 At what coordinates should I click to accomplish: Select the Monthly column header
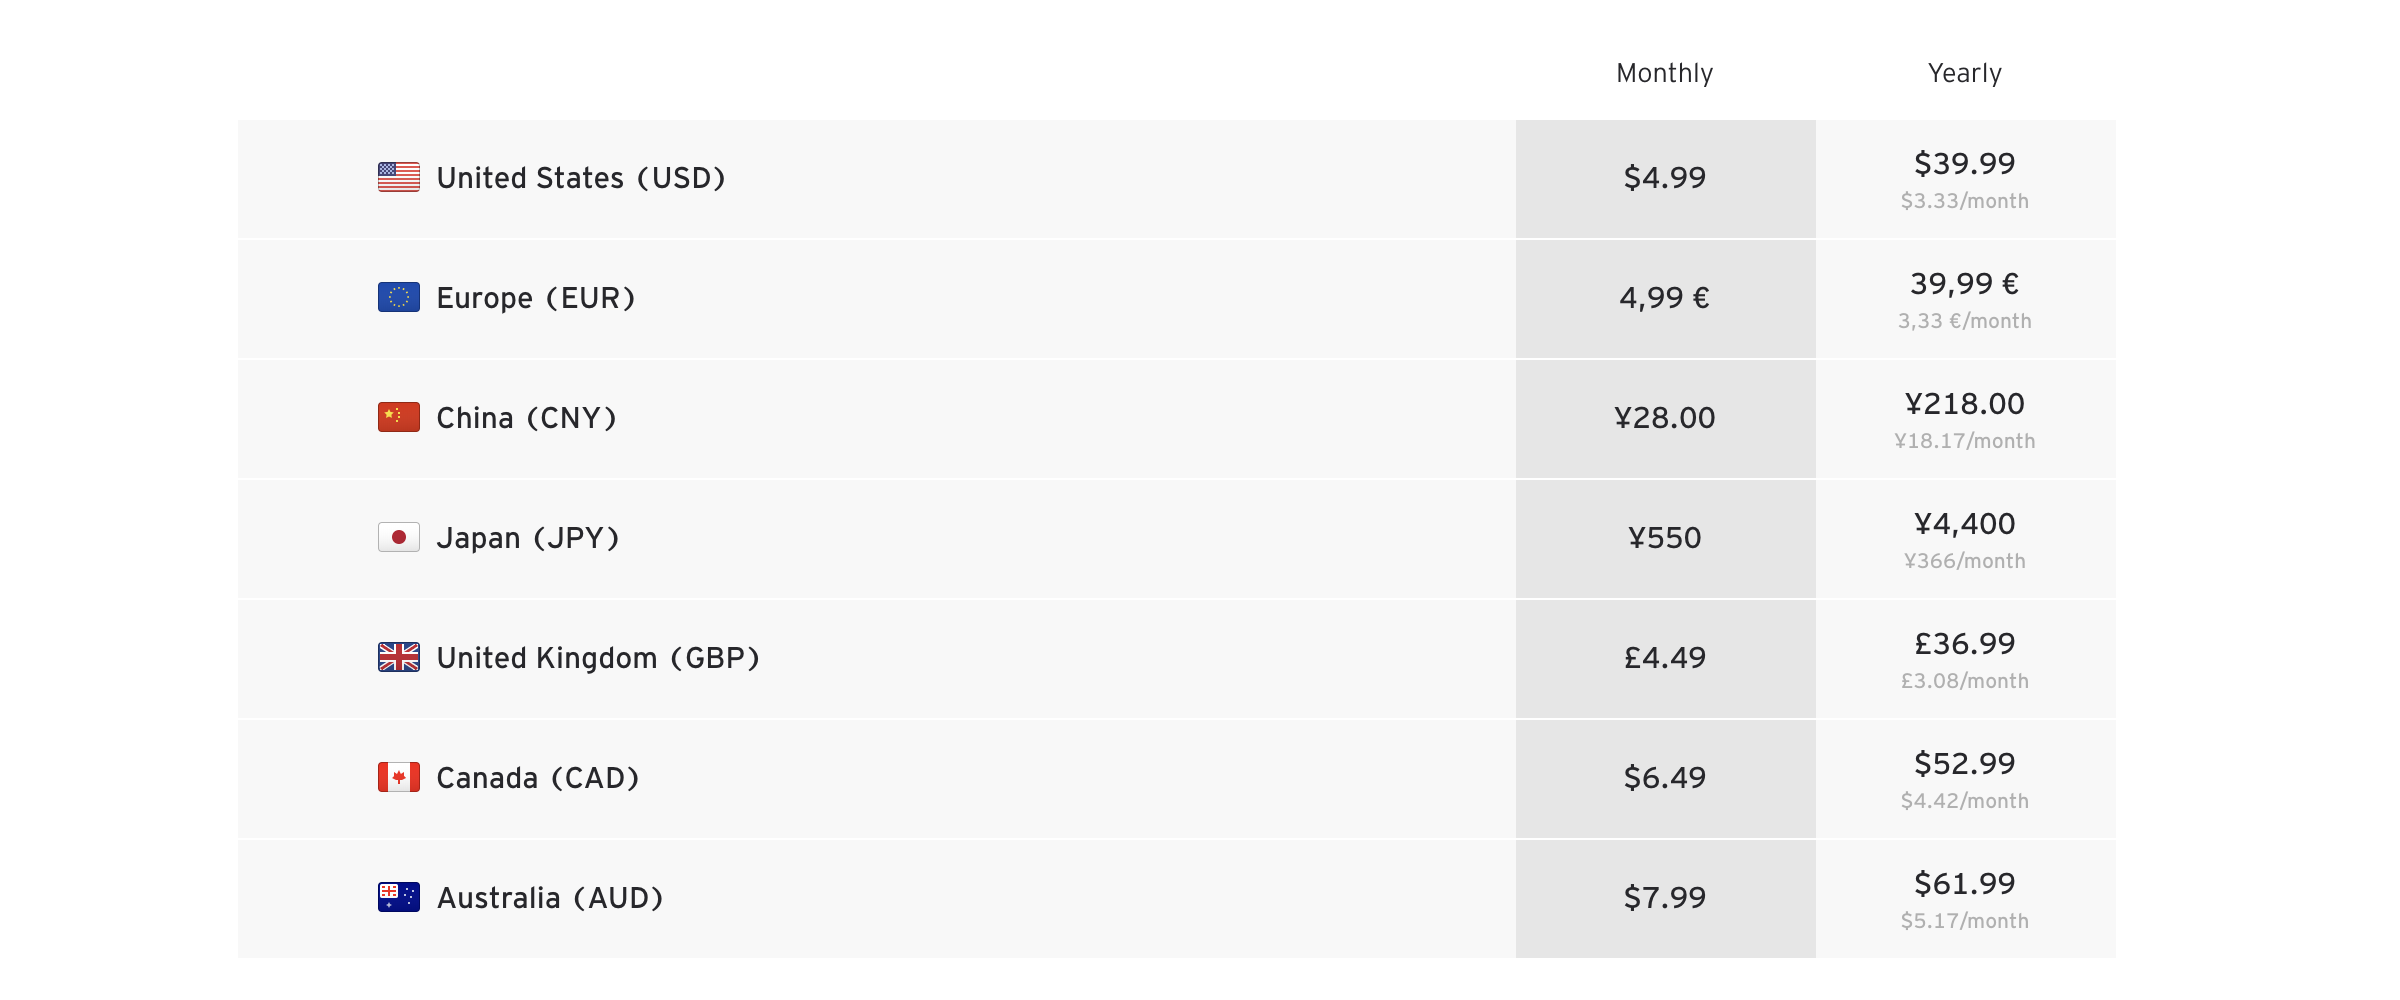pos(1664,73)
